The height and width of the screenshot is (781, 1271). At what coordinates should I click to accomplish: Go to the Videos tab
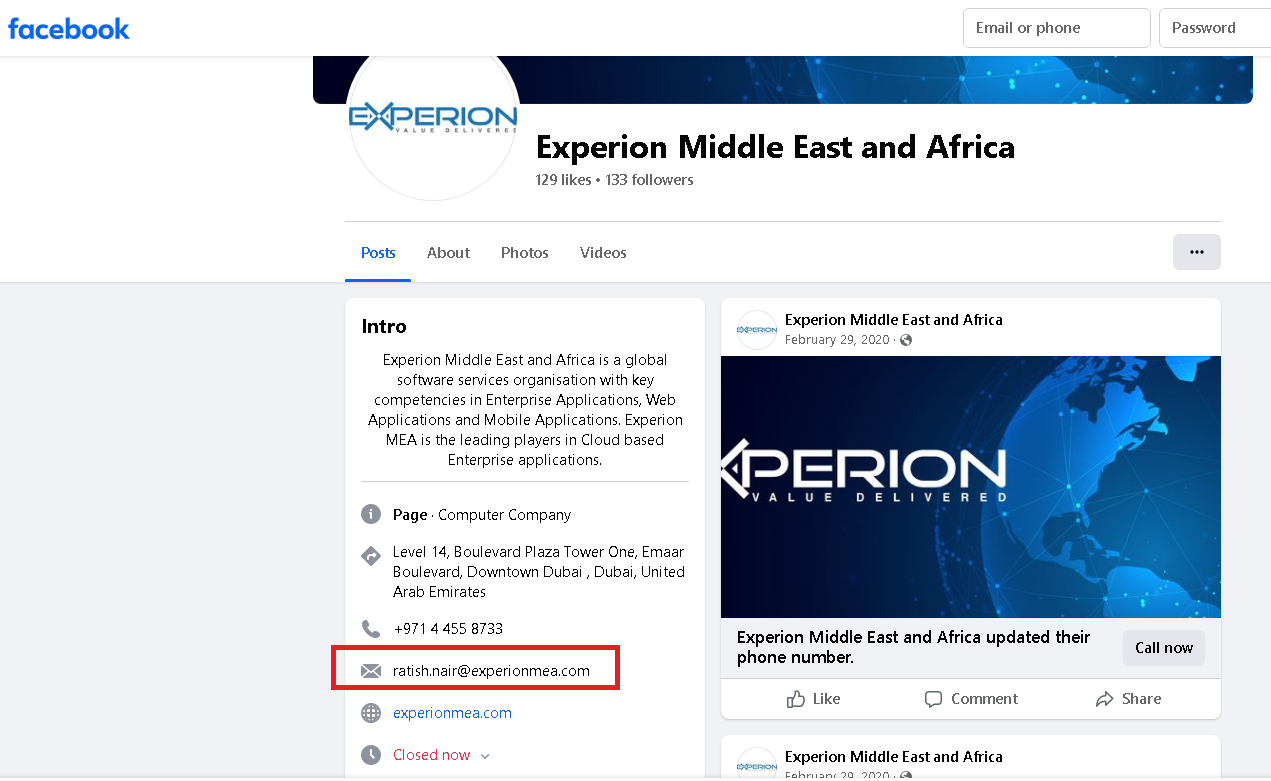pyautogui.click(x=603, y=253)
